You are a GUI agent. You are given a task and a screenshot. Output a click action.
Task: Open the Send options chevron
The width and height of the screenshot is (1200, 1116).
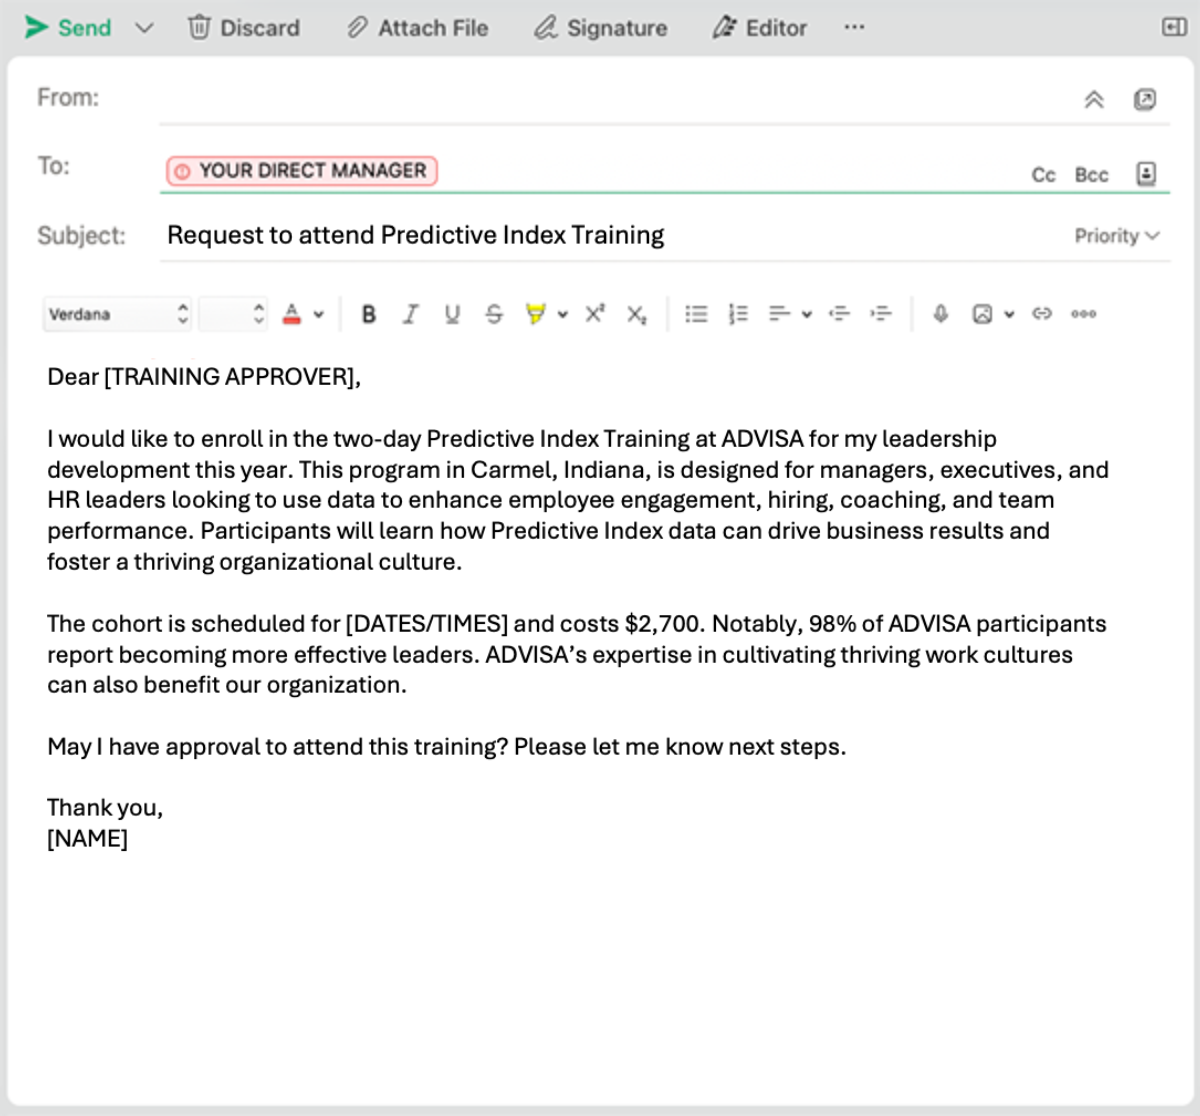pyautogui.click(x=144, y=28)
